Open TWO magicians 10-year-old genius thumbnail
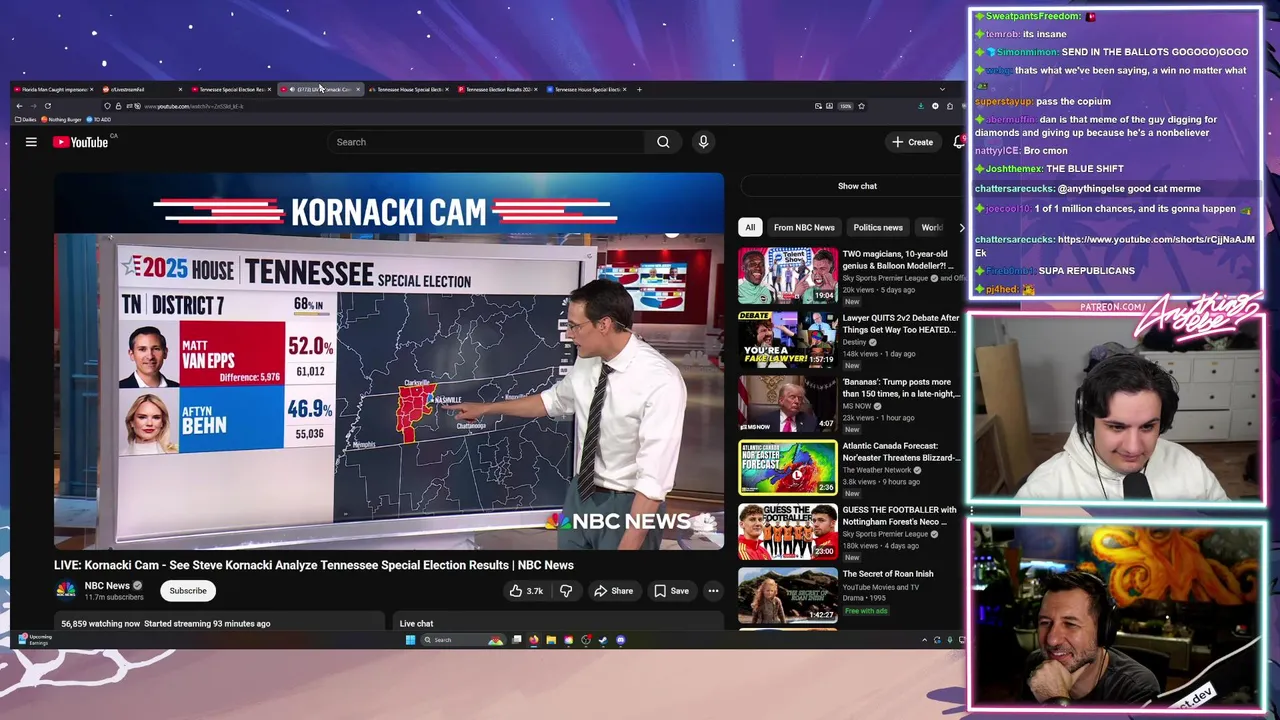 pos(788,275)
